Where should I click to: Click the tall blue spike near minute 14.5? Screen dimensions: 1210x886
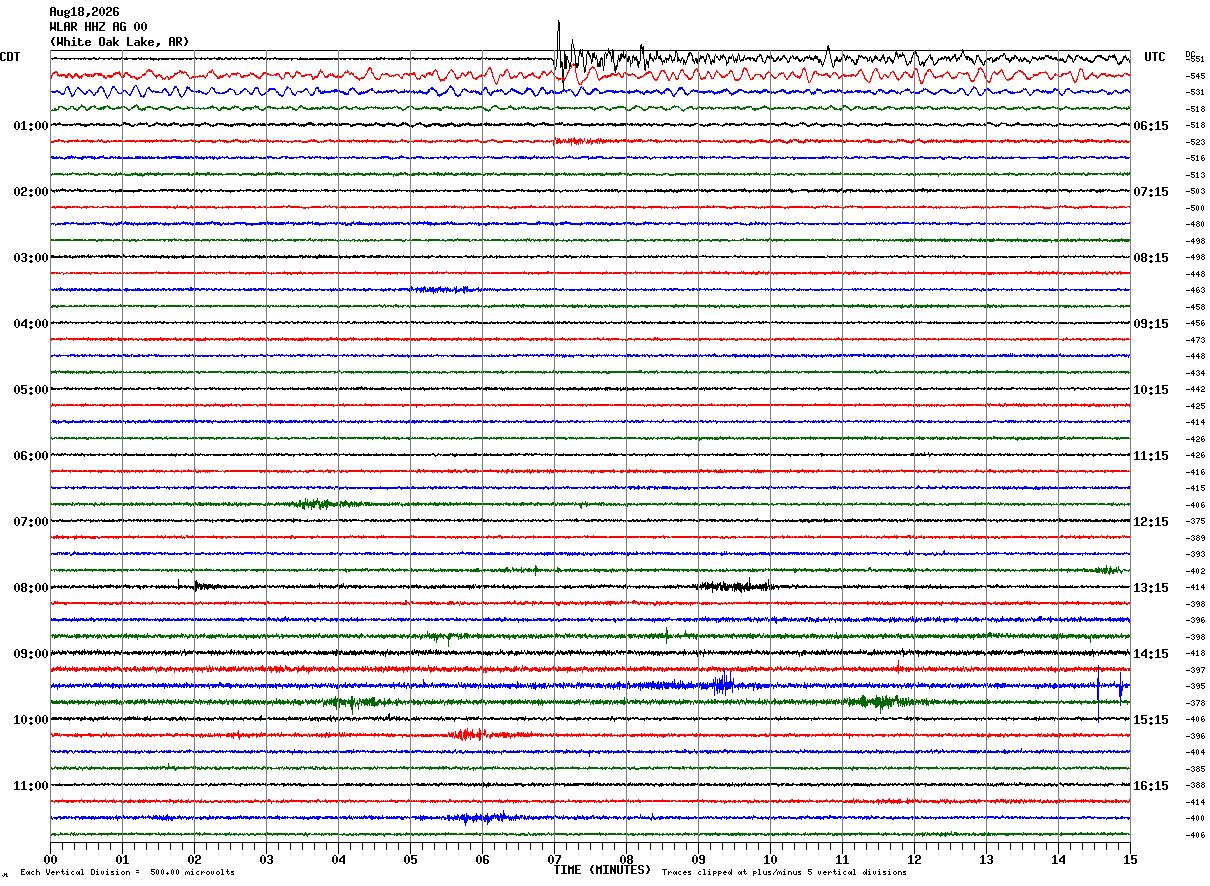pos(1098,693)
